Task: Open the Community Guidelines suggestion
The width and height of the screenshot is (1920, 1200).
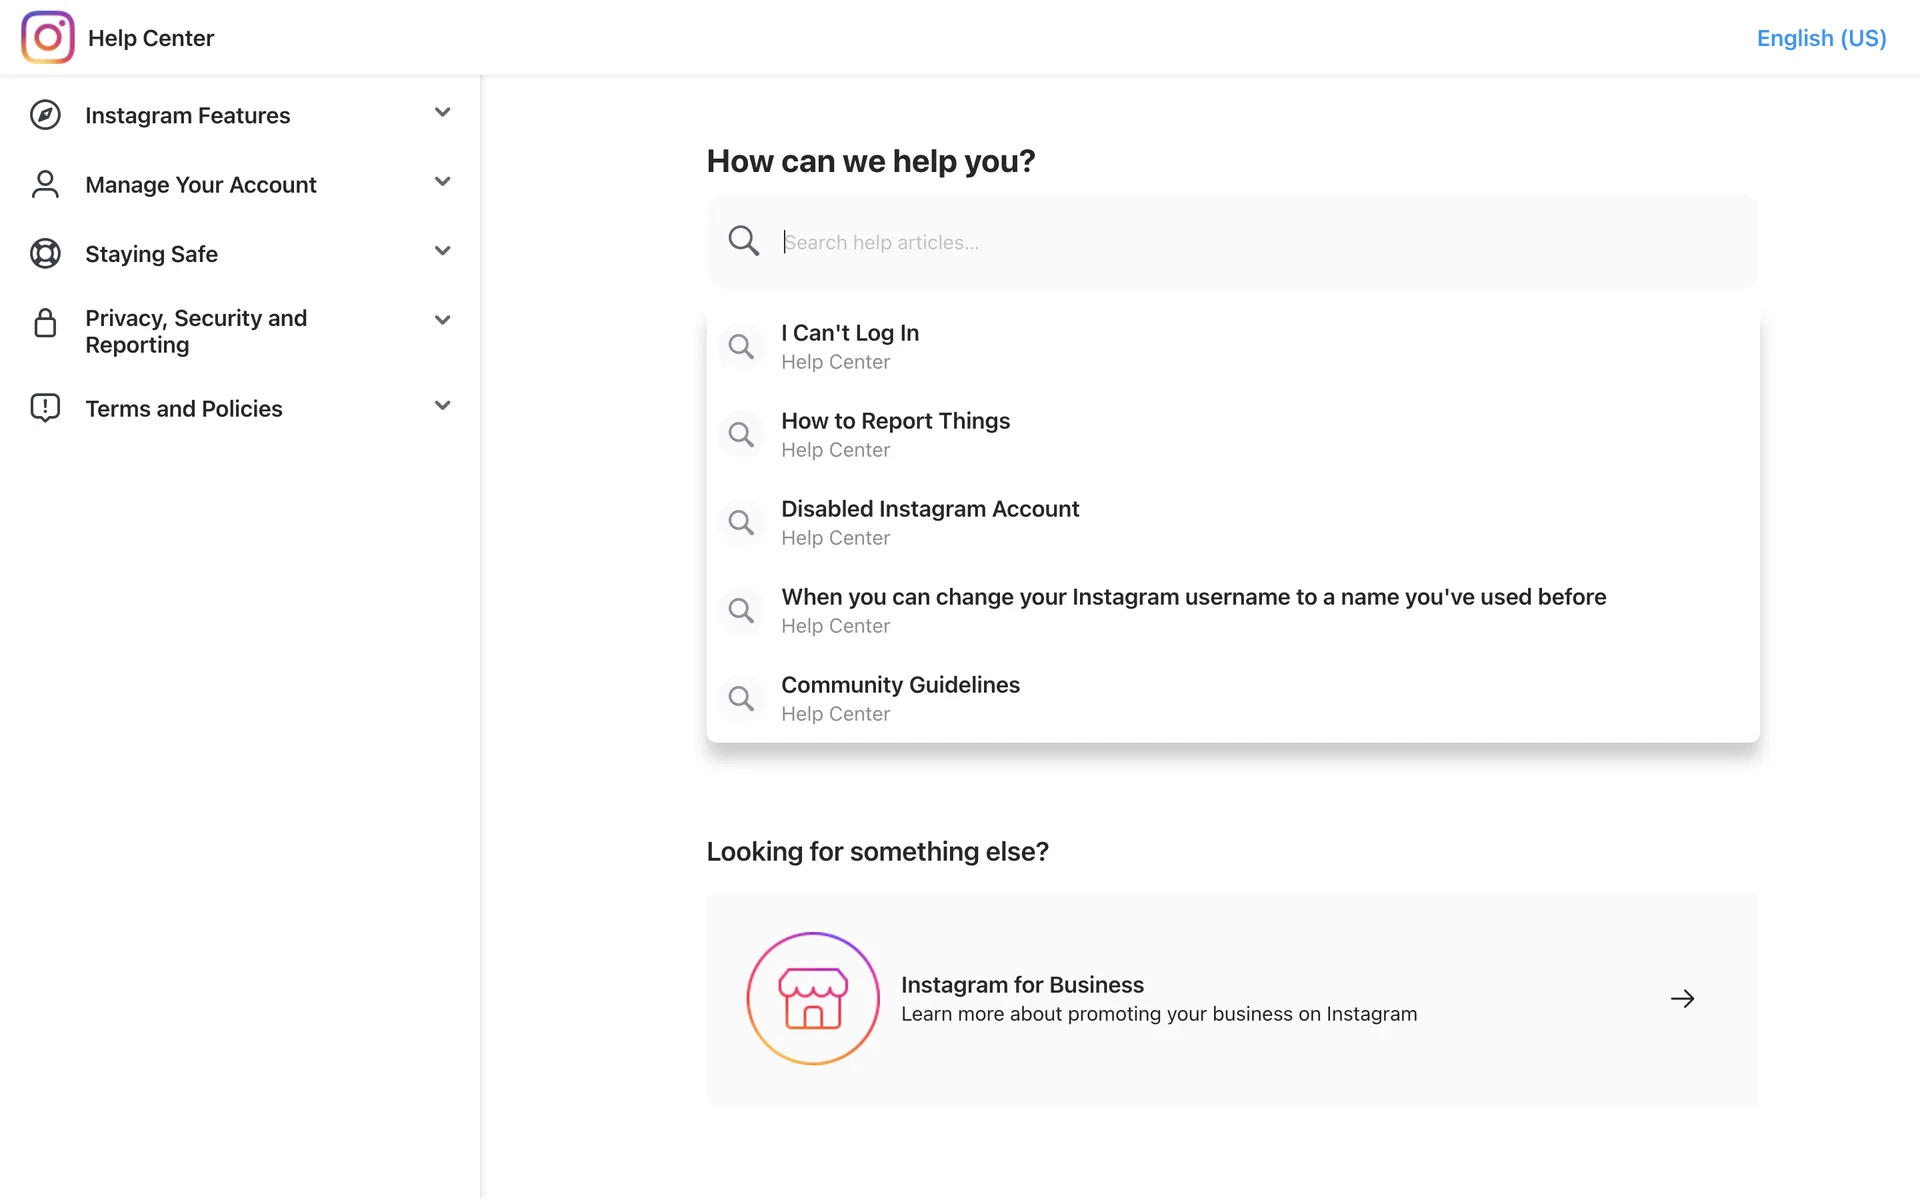Action: (x=900, y=698)
